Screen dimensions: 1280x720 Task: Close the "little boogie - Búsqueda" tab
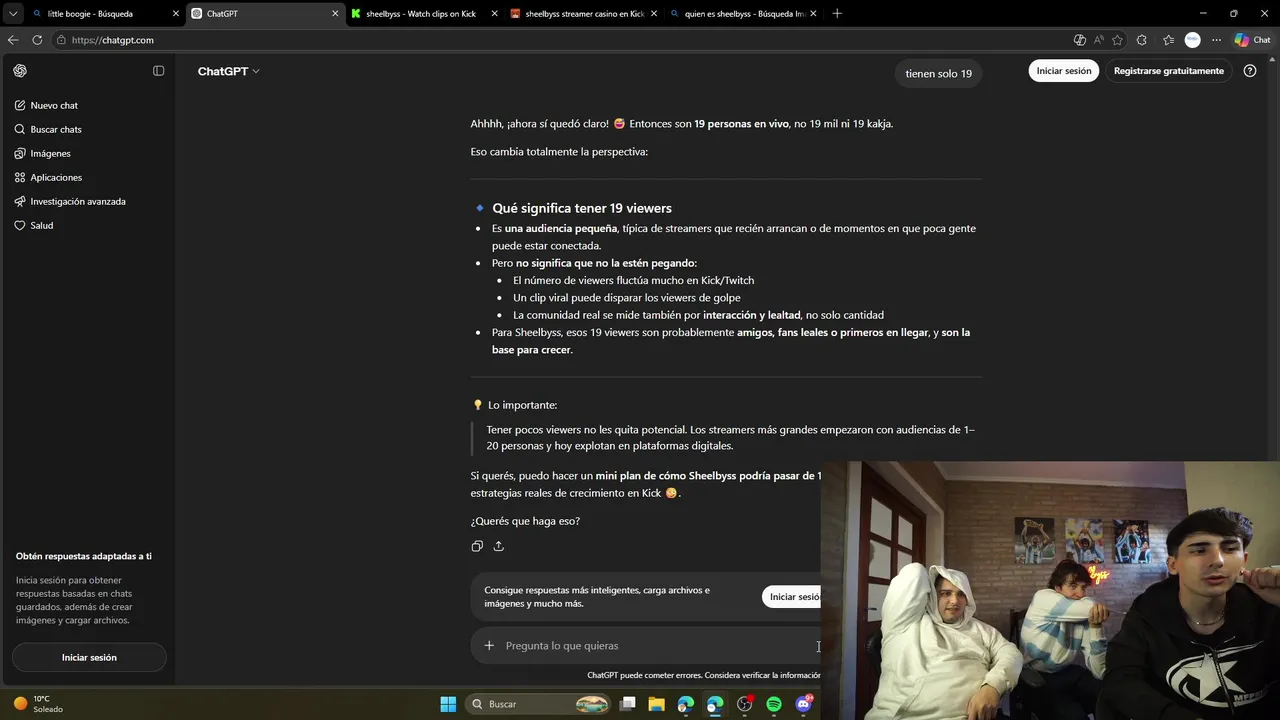click(x=176, y=14)
